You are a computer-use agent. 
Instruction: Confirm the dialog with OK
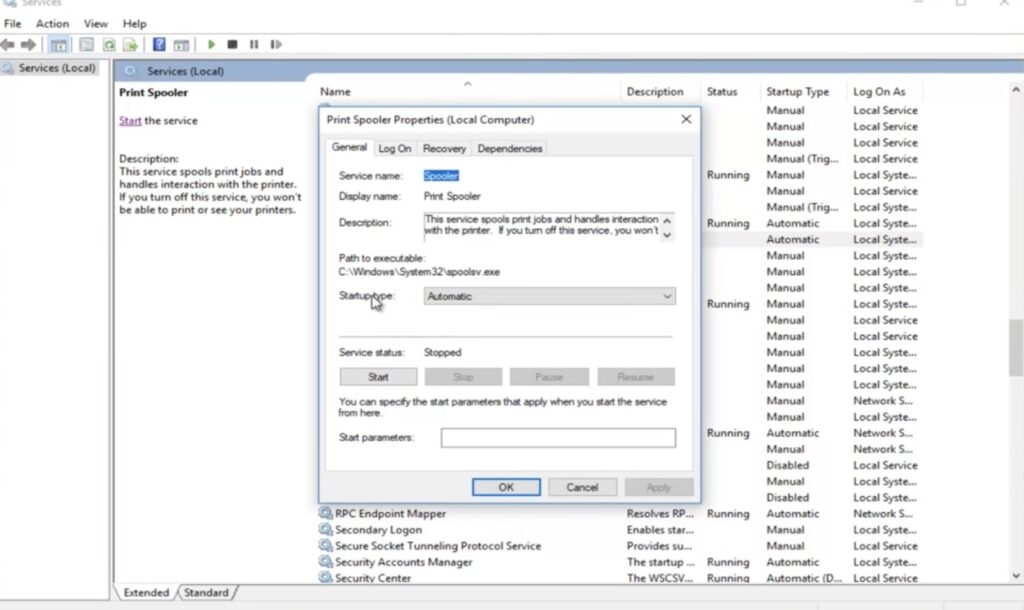click(506, 487)
